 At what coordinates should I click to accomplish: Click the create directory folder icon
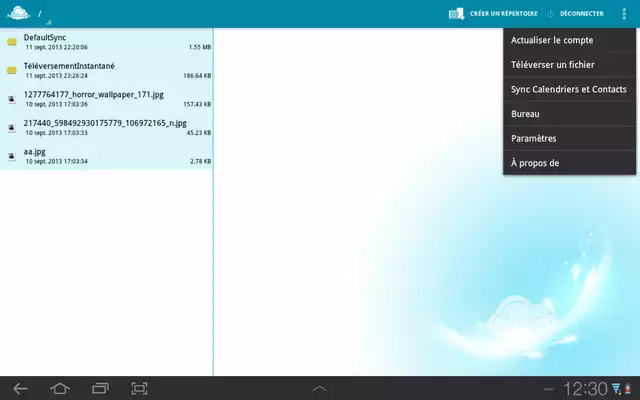click(456, 14)
